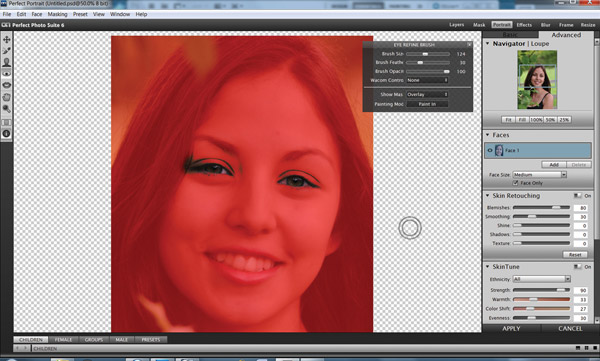This screenshot has height=361, width=600.
Task: Open the GROUPS presets tab
Action: click(94, 340)
